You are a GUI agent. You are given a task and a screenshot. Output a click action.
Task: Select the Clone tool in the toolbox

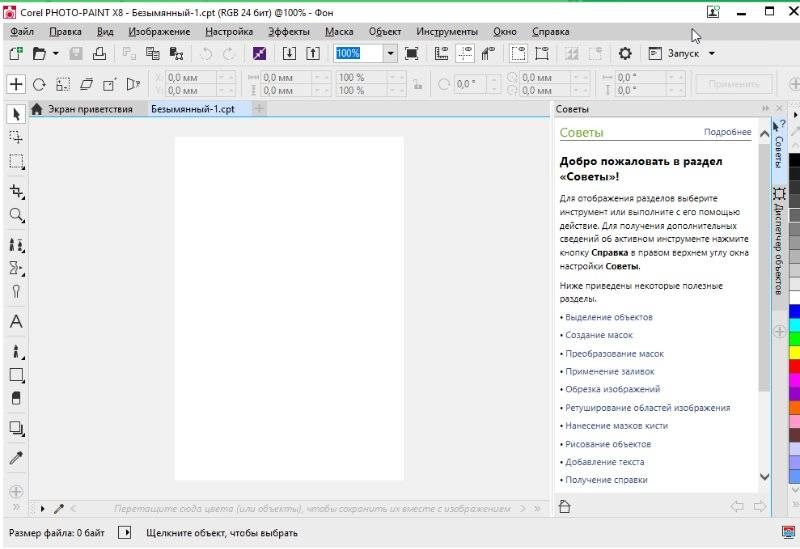pyautogui.click(x=16, y=244)
